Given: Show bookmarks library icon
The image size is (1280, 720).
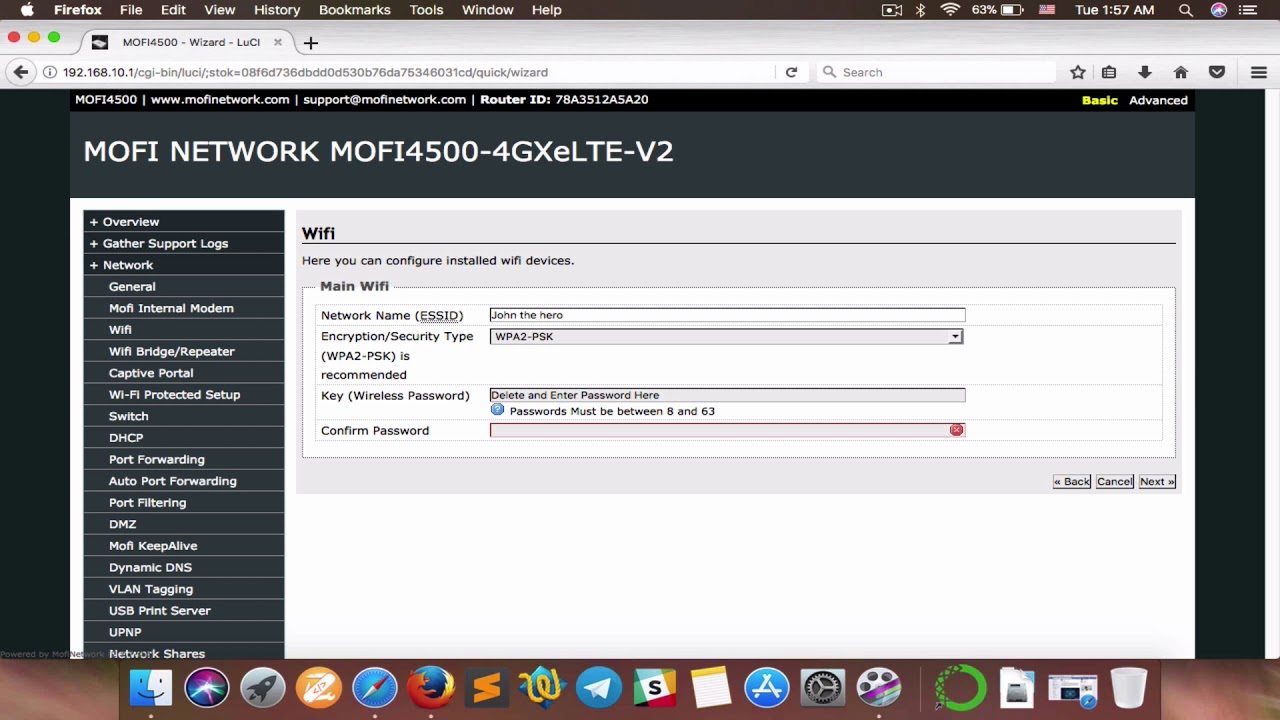Looking at the screenshot, I should coord(1109,72).
